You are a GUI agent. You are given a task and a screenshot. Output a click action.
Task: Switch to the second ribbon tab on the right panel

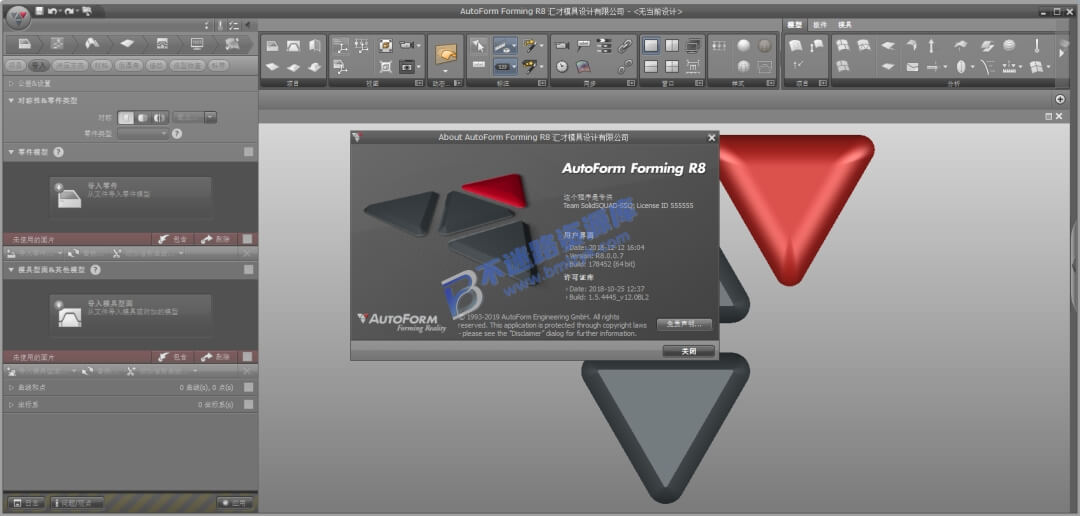pos(820,25)
